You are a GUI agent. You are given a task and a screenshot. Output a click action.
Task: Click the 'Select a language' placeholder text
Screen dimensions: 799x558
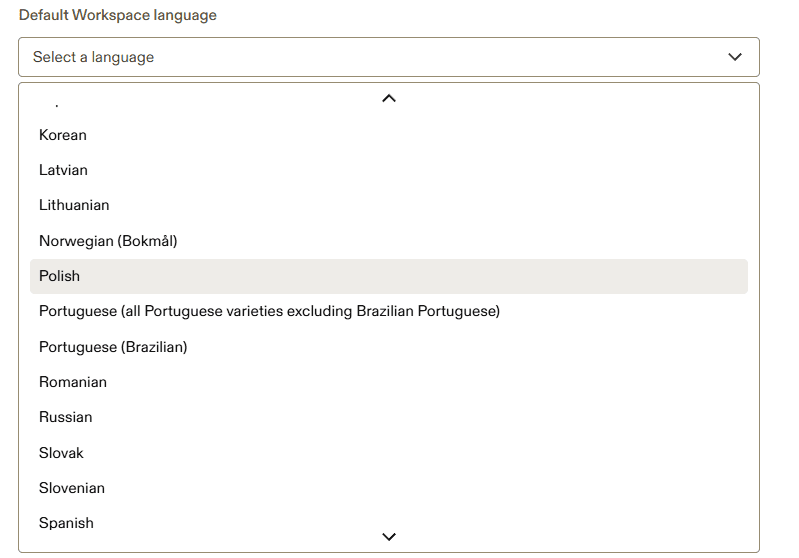click(93, 57)
